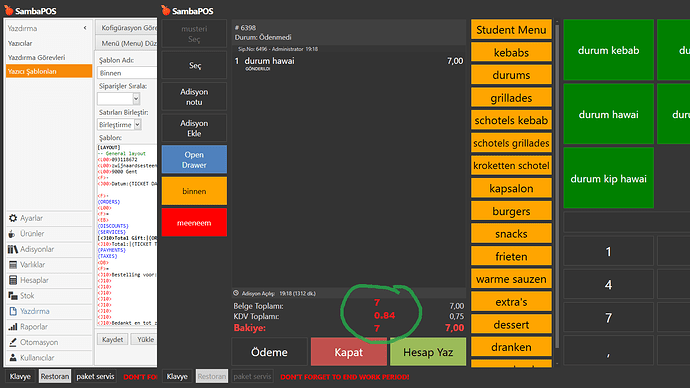
Task: Collapse the Yazdırma section arrow
Action: click(x=85, y=28)
